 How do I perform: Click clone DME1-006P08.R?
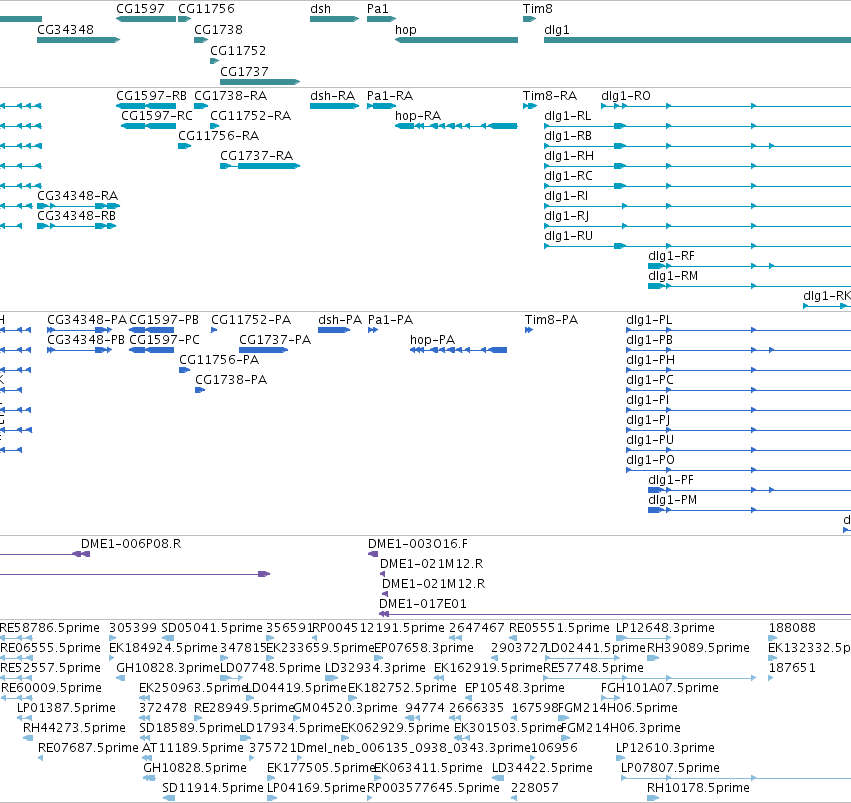(x=131, y=544)
